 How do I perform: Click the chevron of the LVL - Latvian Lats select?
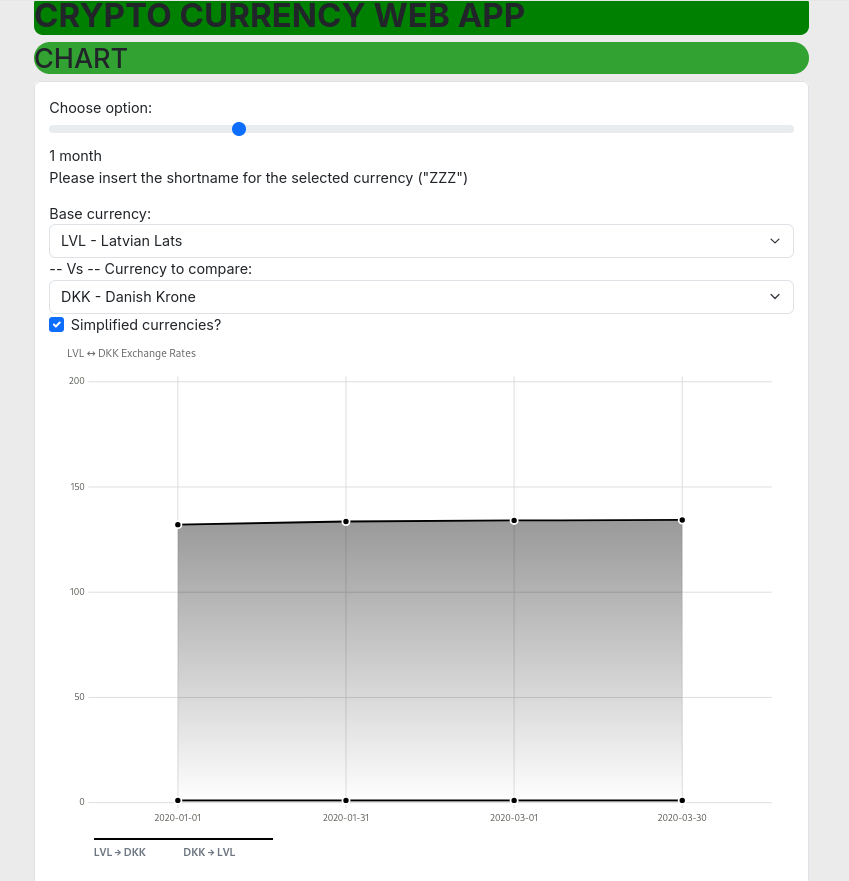775,241
